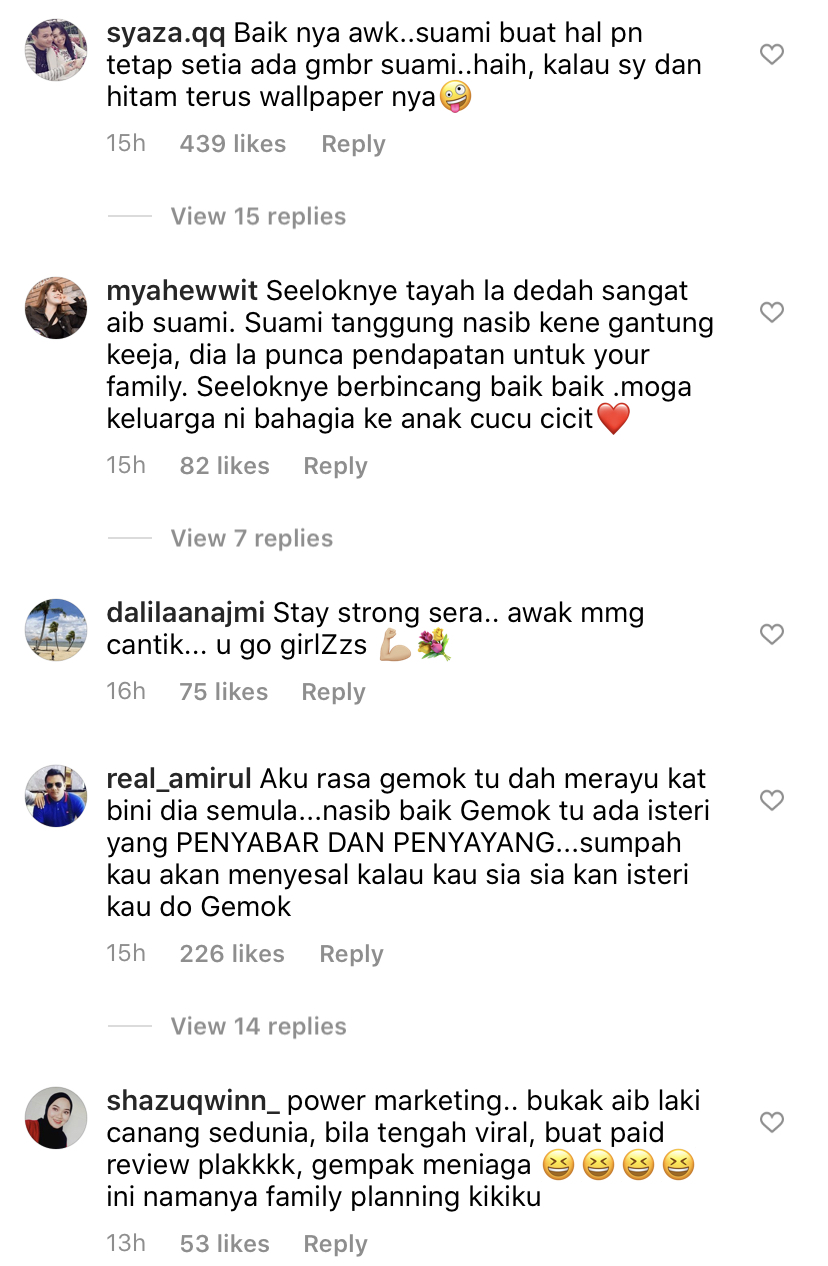
Task: View the 226 likes on real_amirul's comment
Action: pos(232,954)
